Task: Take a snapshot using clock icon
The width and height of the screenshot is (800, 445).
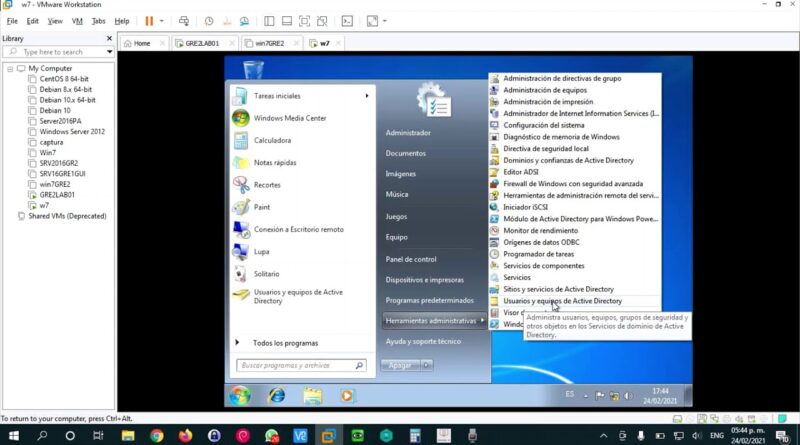Action: tap(209, 21)
